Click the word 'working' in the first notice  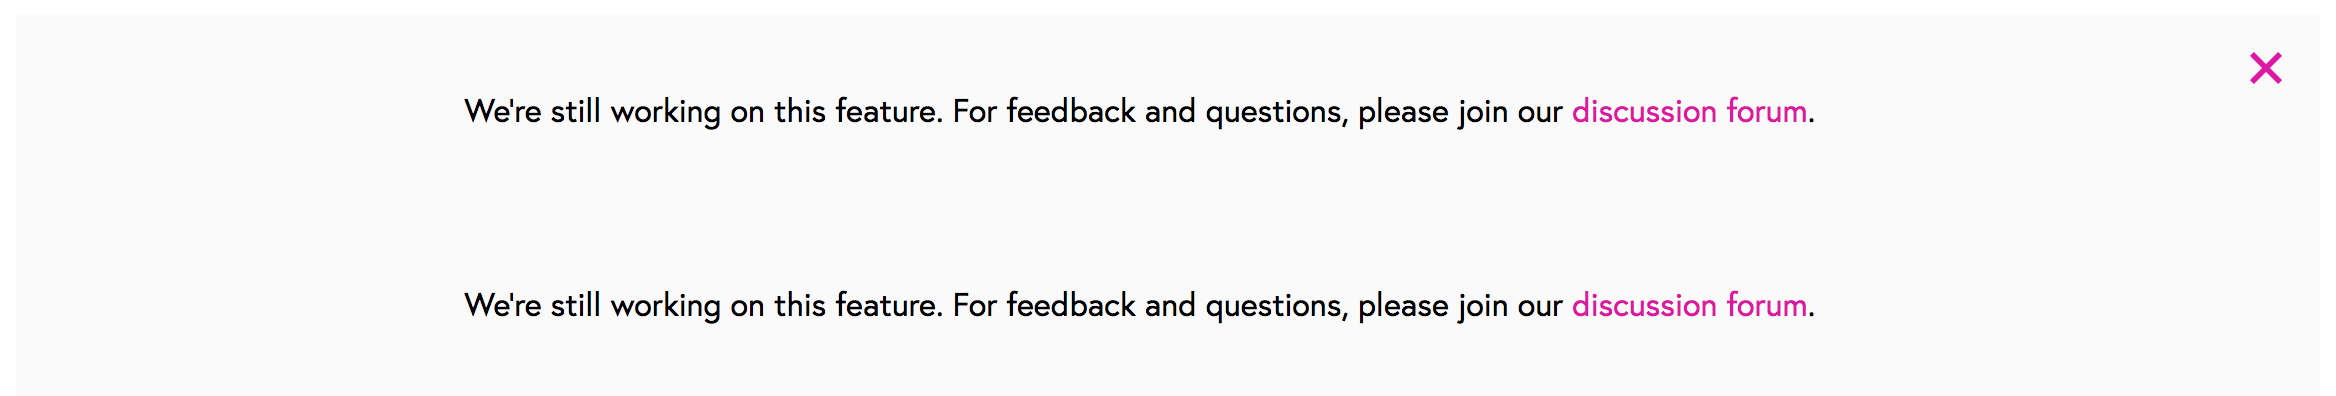tap(665, 113)
